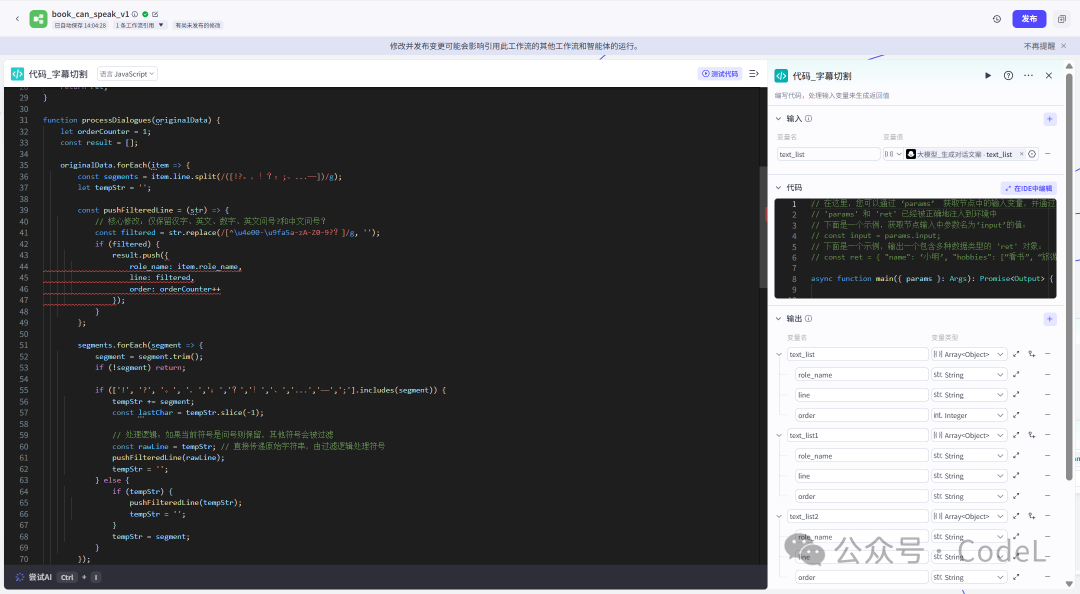Toggle editor side panel icon near 测试代码
Screen dimensions: 1080x594
pyautogui.click(x=754, y=74)
